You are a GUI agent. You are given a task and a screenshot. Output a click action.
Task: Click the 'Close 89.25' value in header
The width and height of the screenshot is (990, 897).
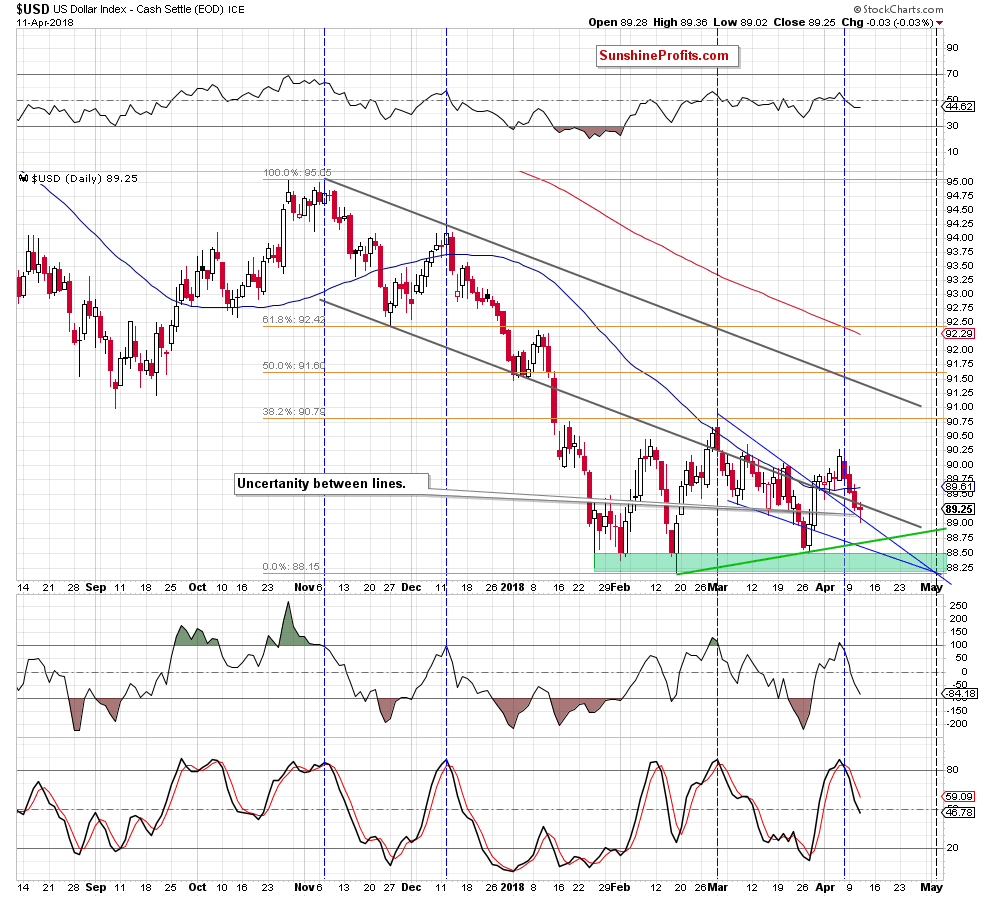pyautogui.click(x=804, y=22)
